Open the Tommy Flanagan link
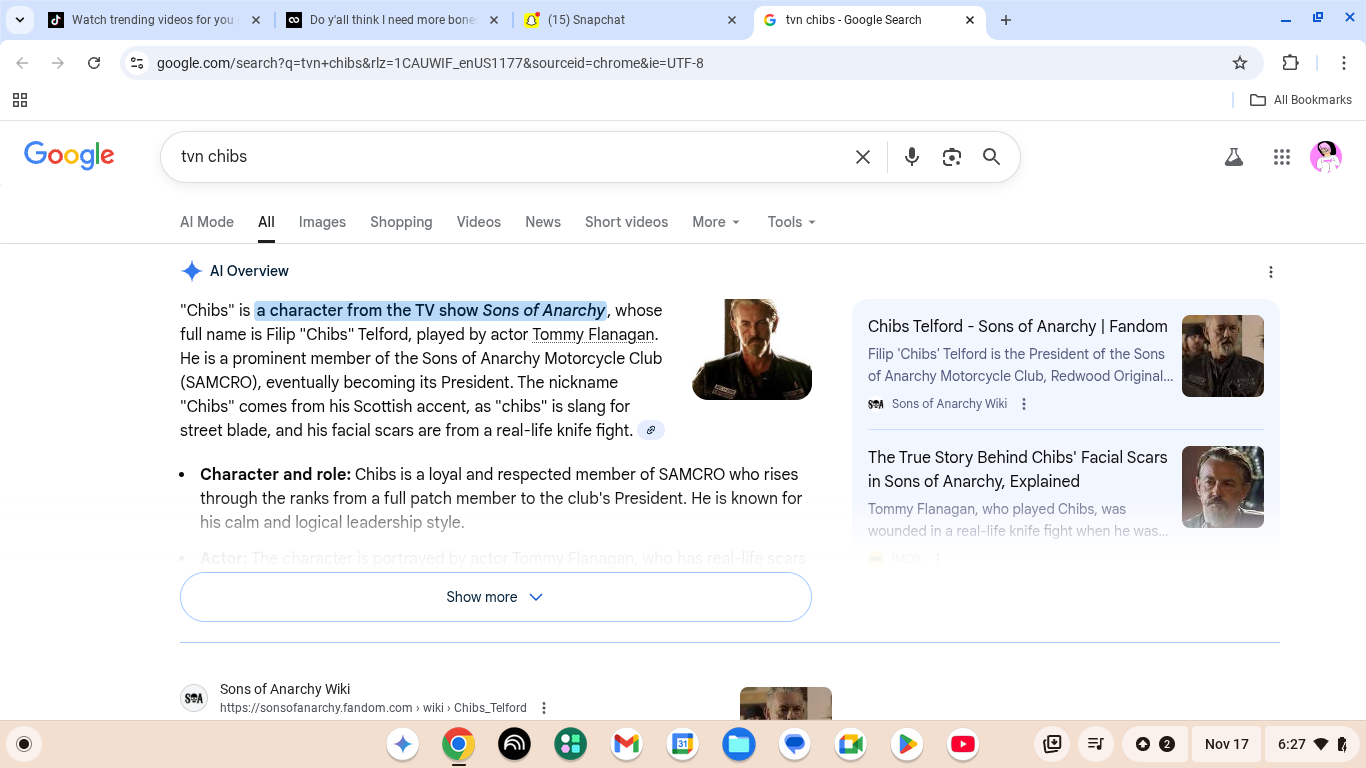 pos(593,335)
